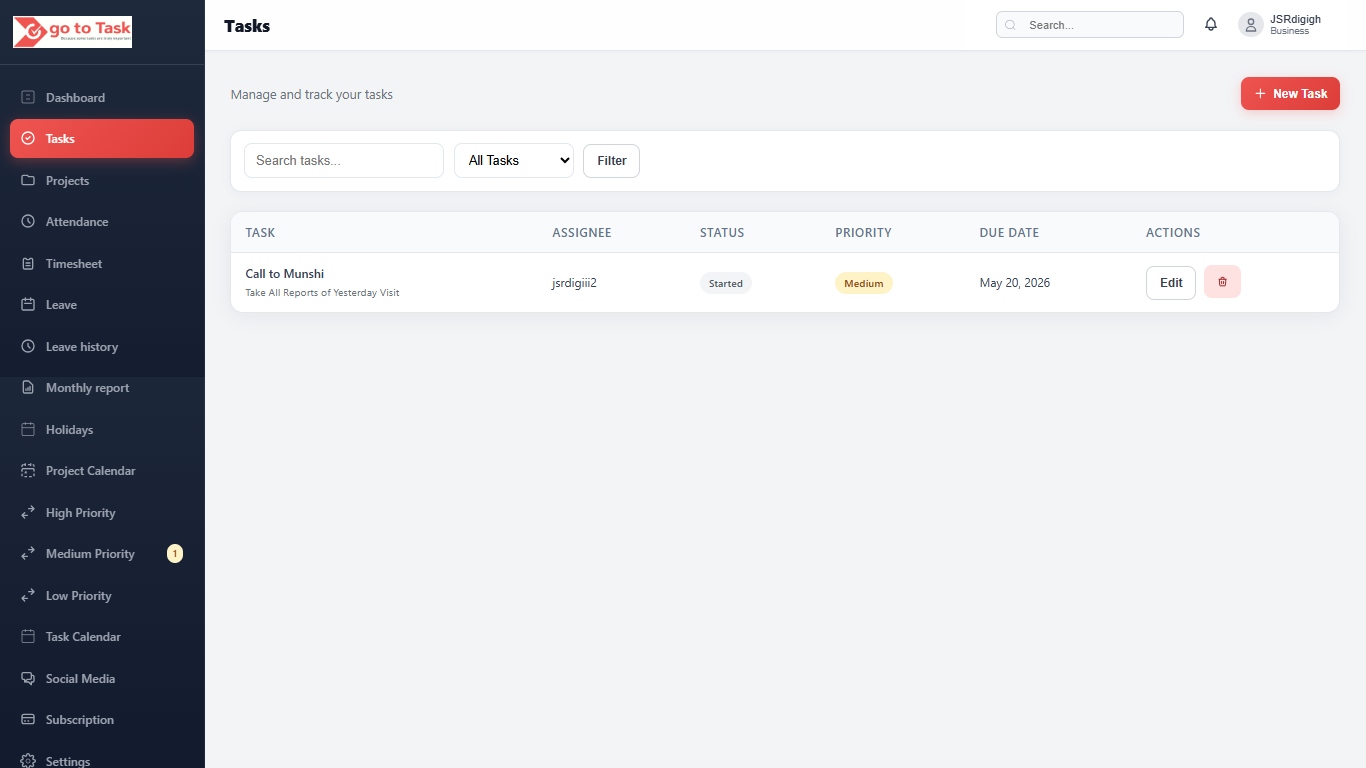This screenshot has width=1366, height=768.
Task: Click the Monthly report document icon
Action: pyautogui.click(x=28, y=388)
